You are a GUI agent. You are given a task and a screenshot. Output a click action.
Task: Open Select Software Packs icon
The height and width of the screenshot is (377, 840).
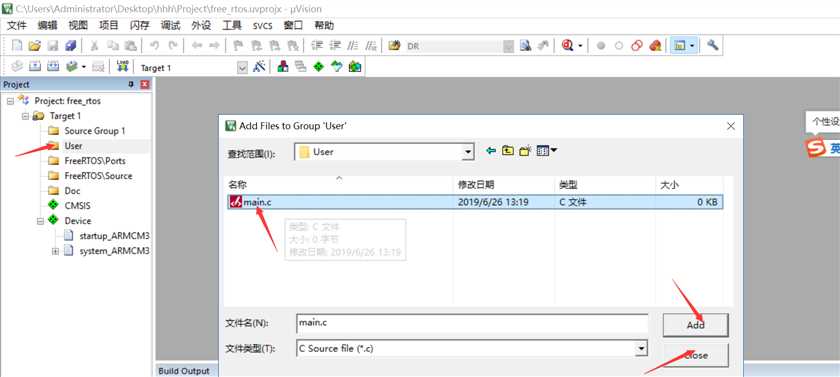tap(336, 66)
